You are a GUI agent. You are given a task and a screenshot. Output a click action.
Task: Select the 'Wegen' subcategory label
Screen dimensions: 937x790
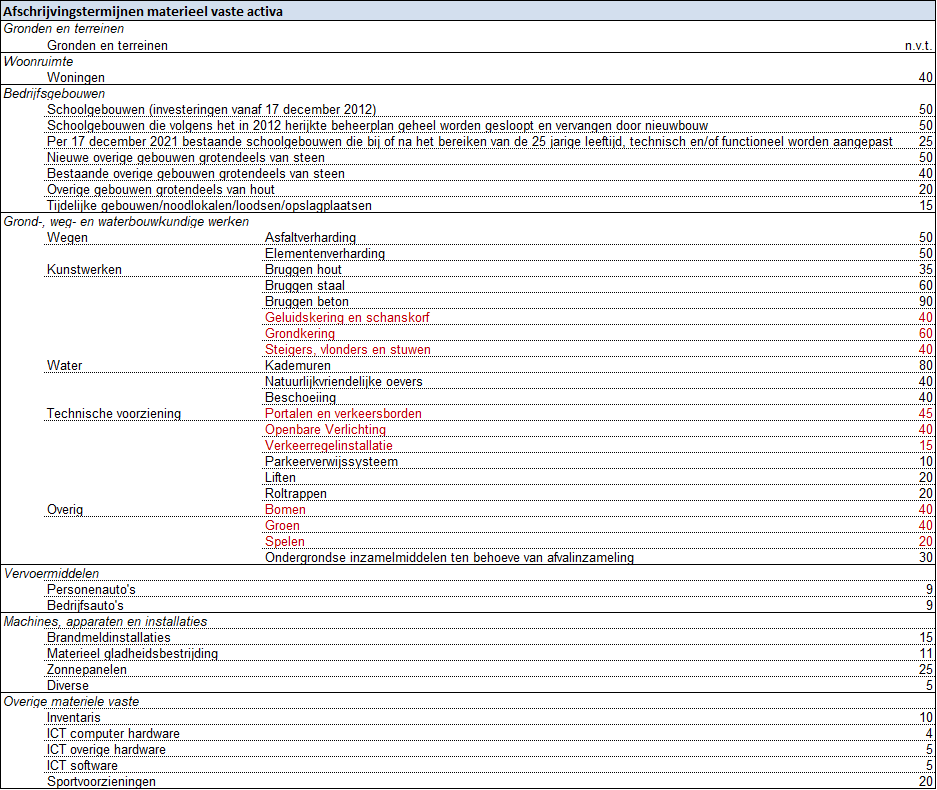click(67, 237)
